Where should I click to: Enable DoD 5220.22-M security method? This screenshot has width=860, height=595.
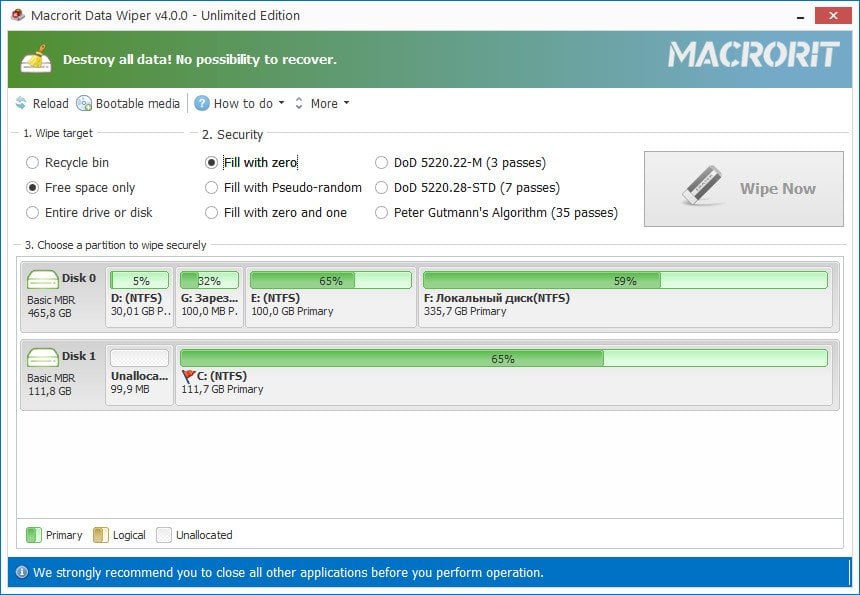tap(381, 162)
